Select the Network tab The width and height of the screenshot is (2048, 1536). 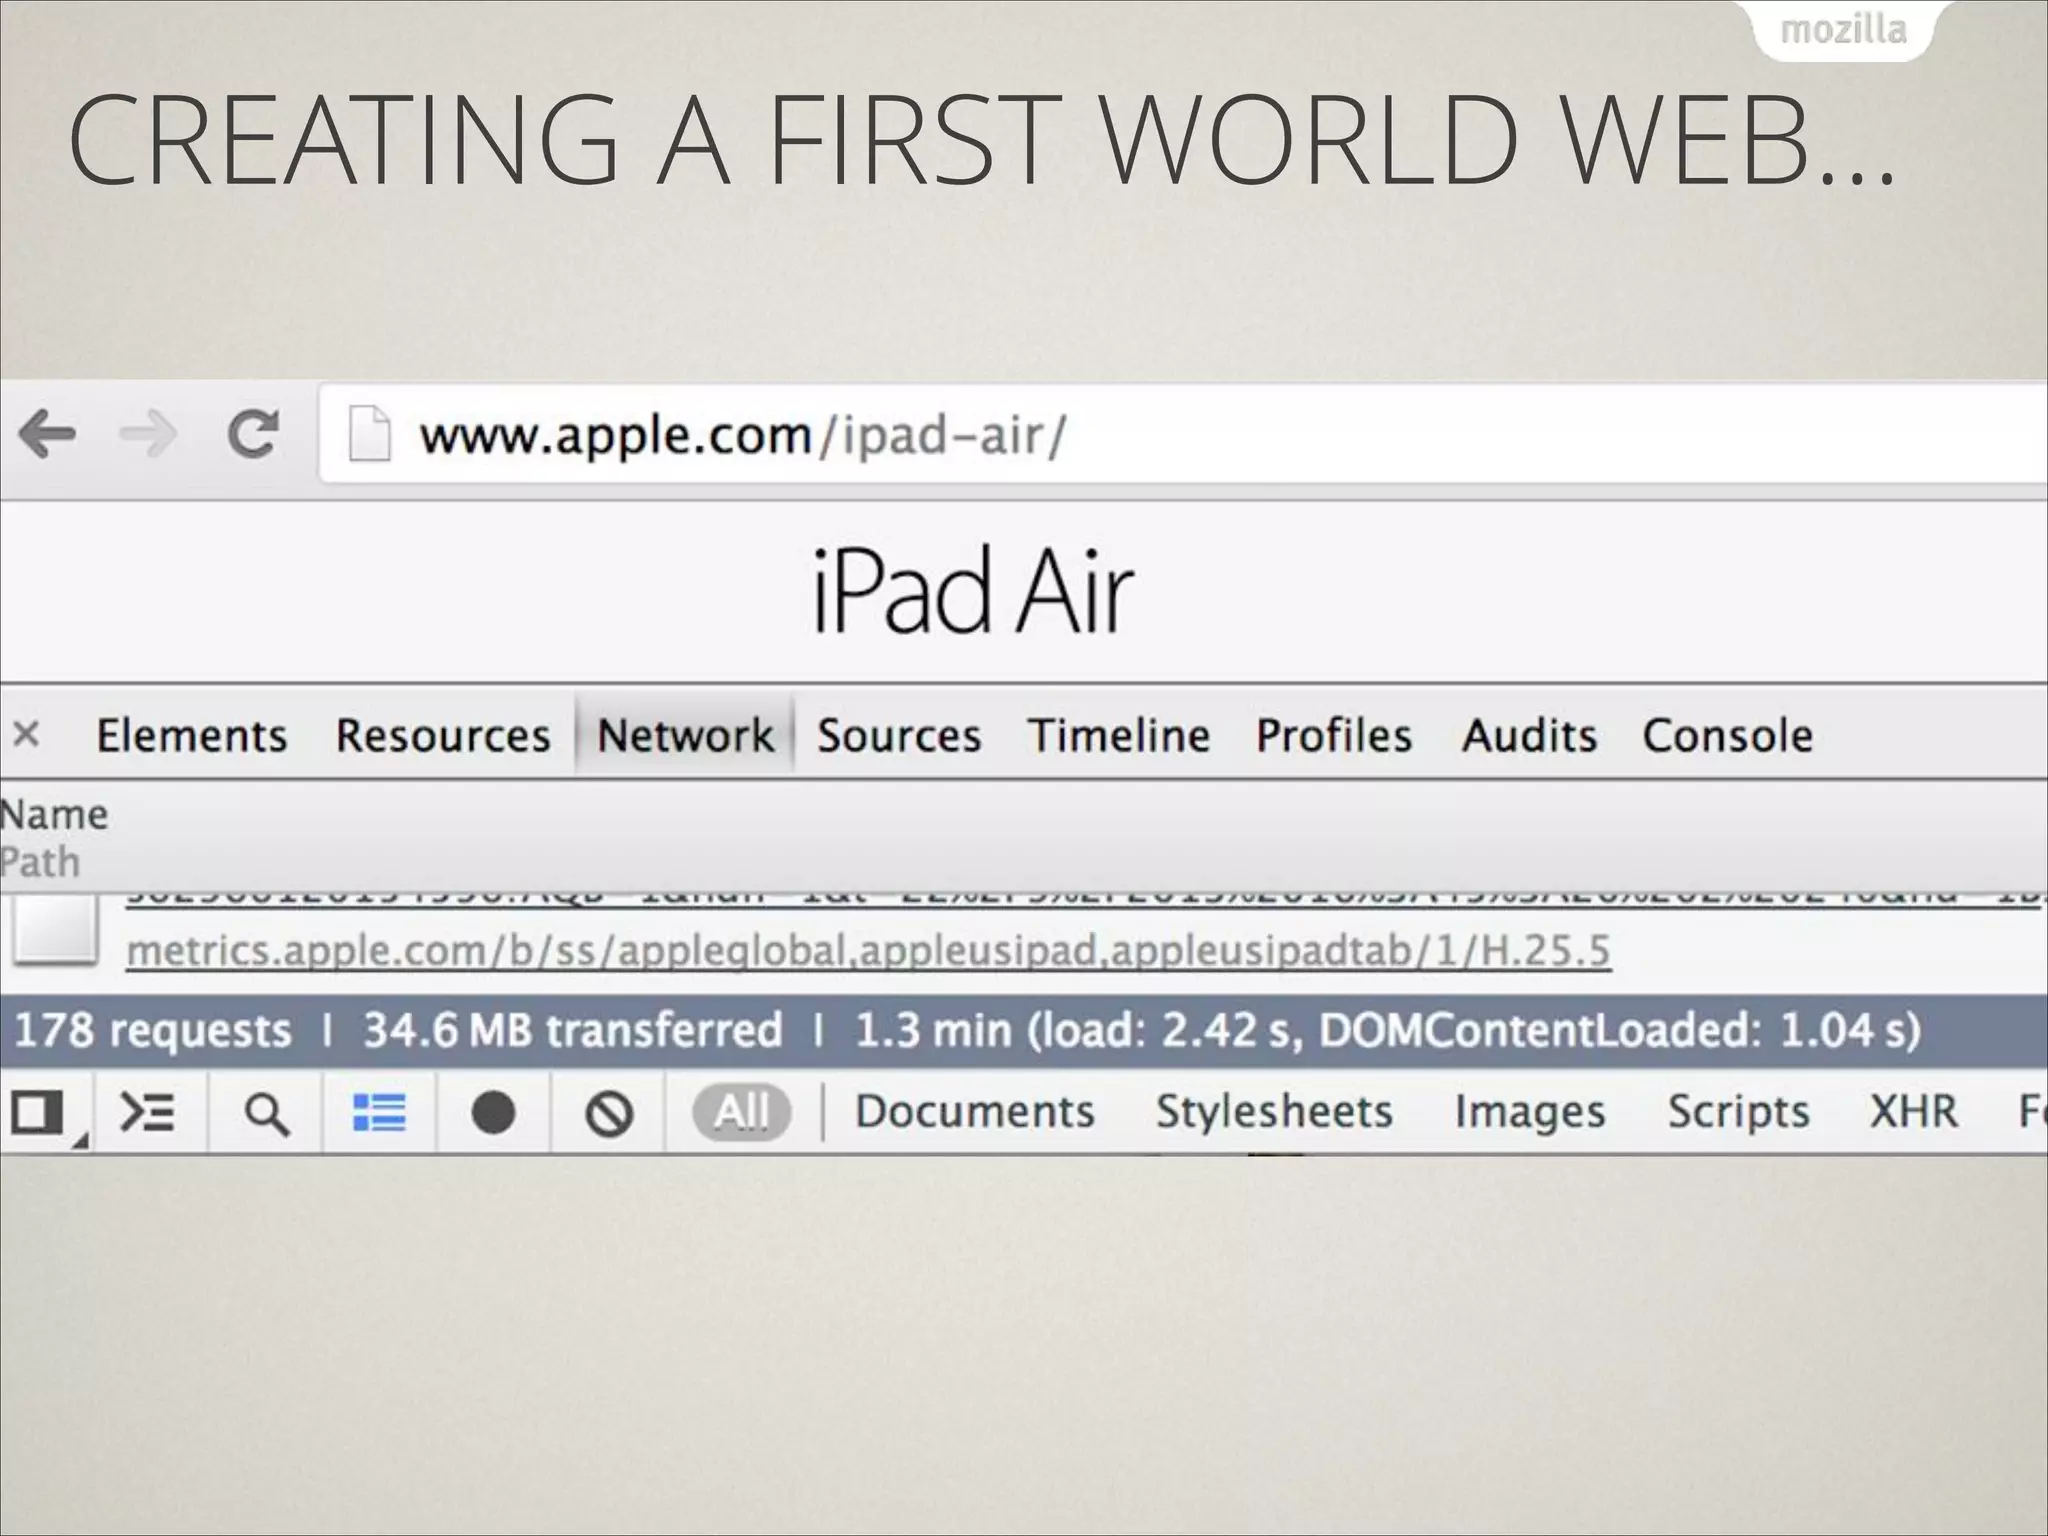(x=685, y=735)
